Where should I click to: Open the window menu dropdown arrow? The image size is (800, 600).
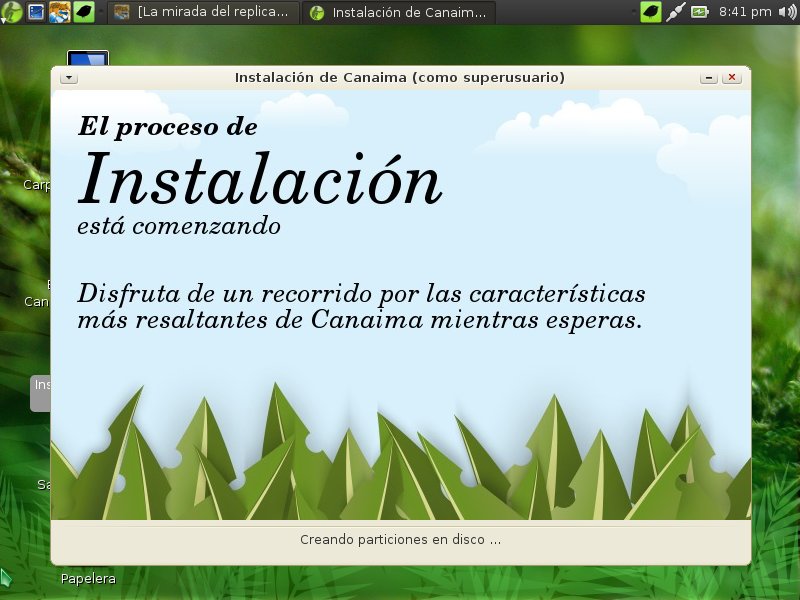[68, 78]
